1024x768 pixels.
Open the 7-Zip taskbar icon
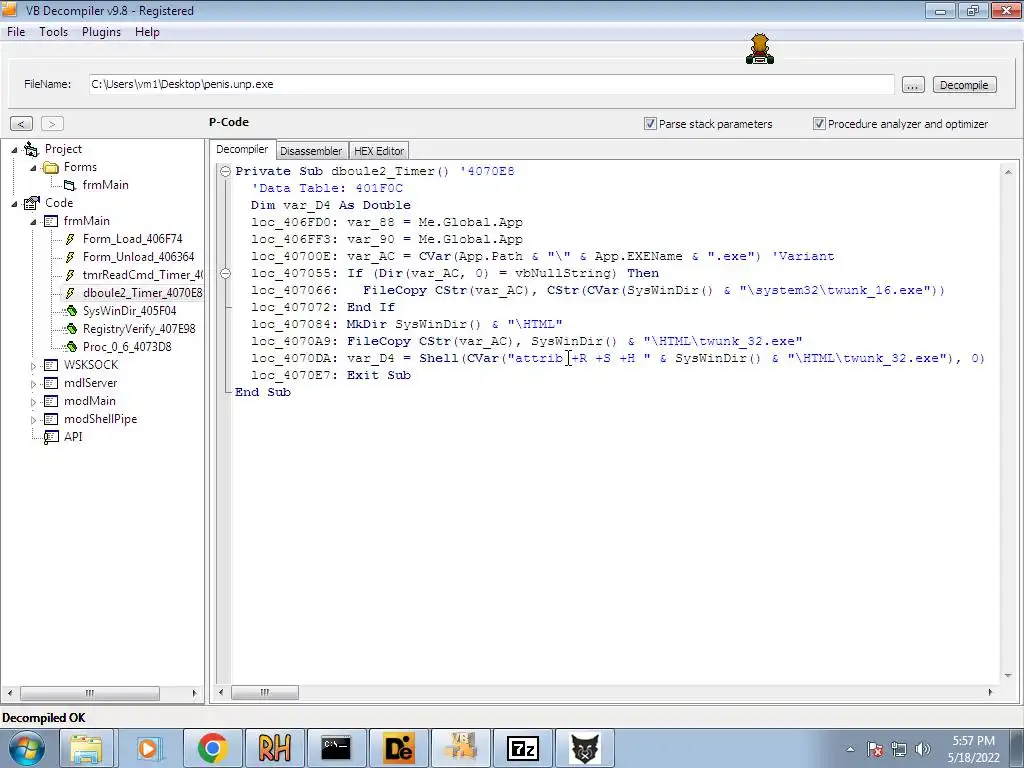[x=522, y=748]
